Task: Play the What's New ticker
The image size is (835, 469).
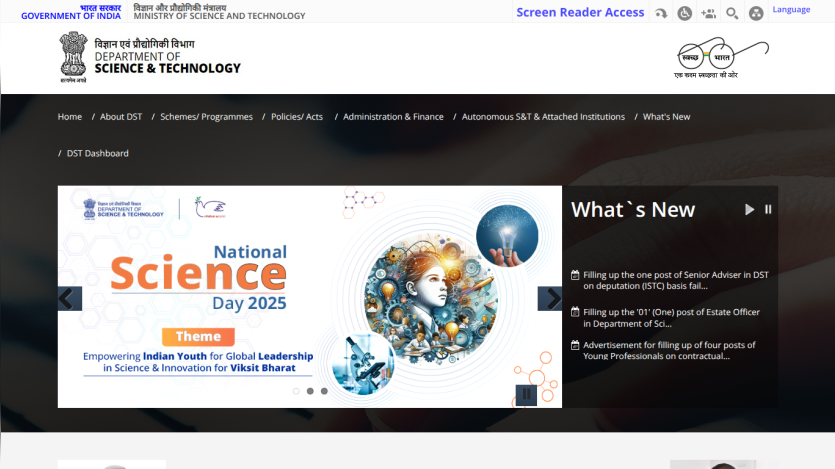Action: [x=749, y=210]
